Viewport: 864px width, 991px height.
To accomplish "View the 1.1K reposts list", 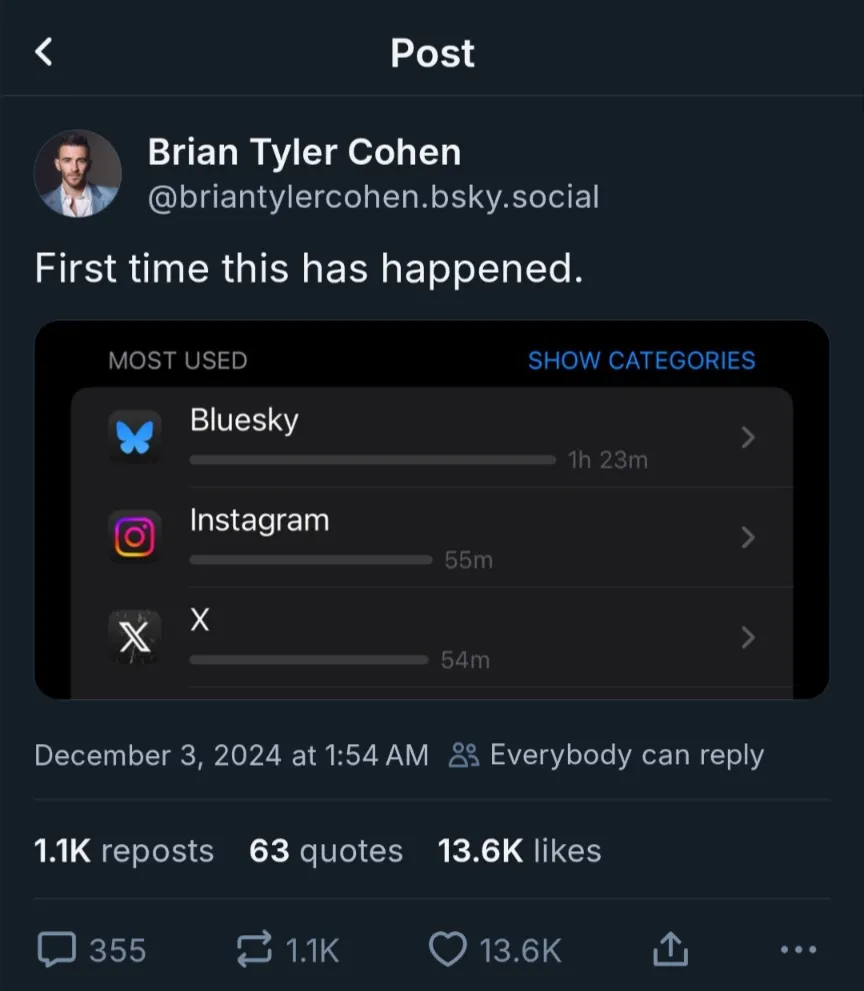I will 124,851.
